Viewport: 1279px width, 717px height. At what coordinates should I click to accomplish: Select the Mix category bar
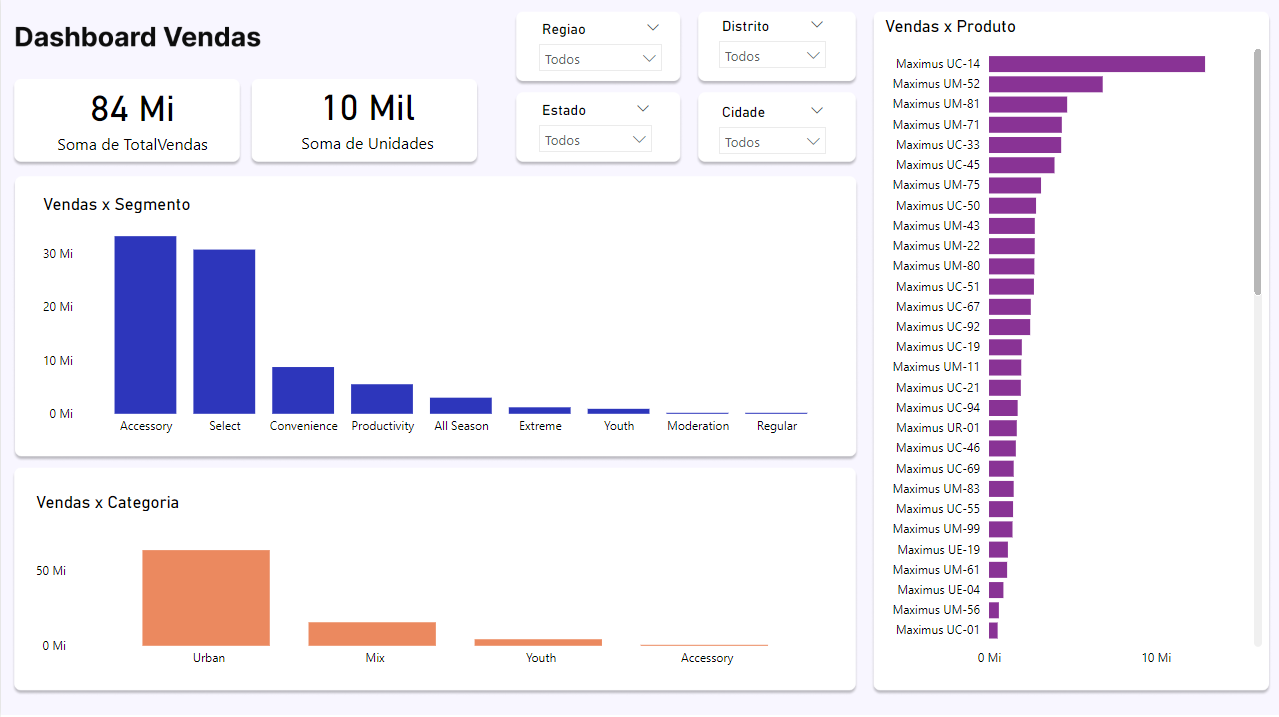click(x=372, y=634)
